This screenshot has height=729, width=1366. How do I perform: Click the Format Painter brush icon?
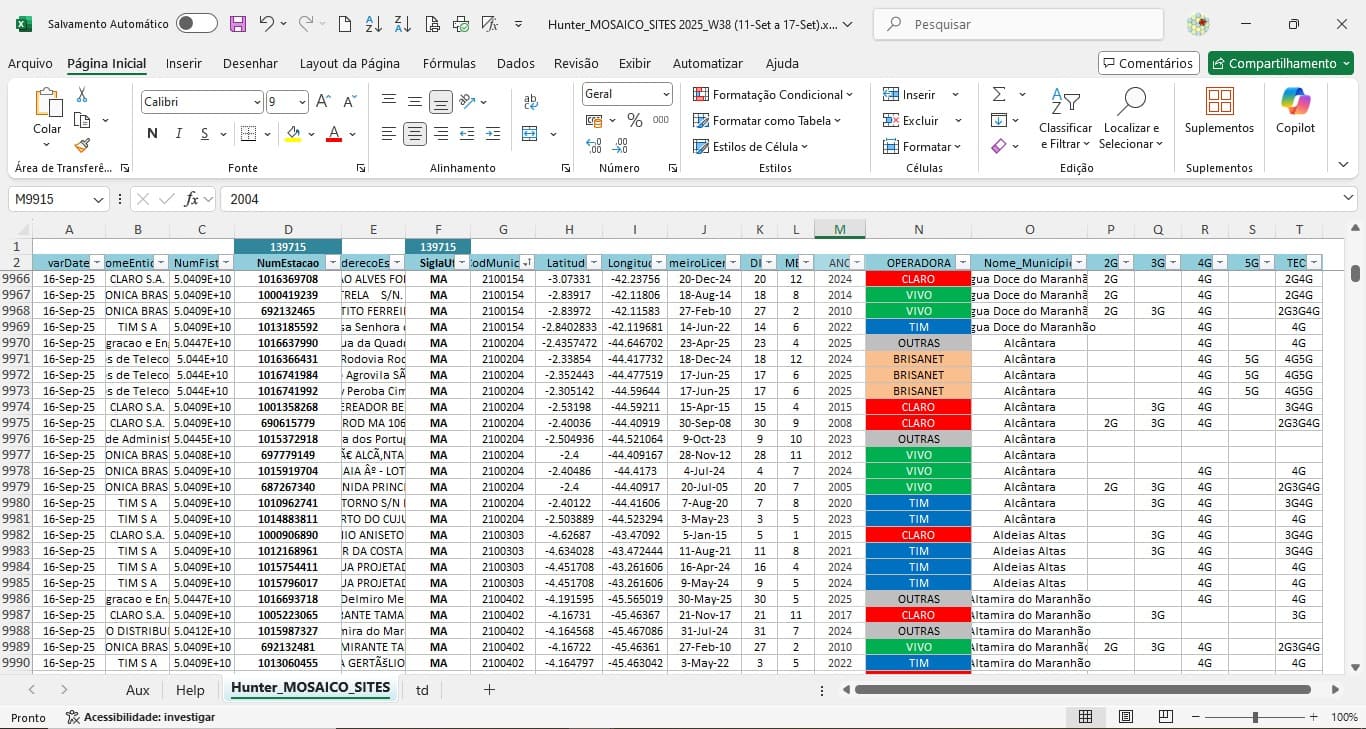[x=82, y=145]
